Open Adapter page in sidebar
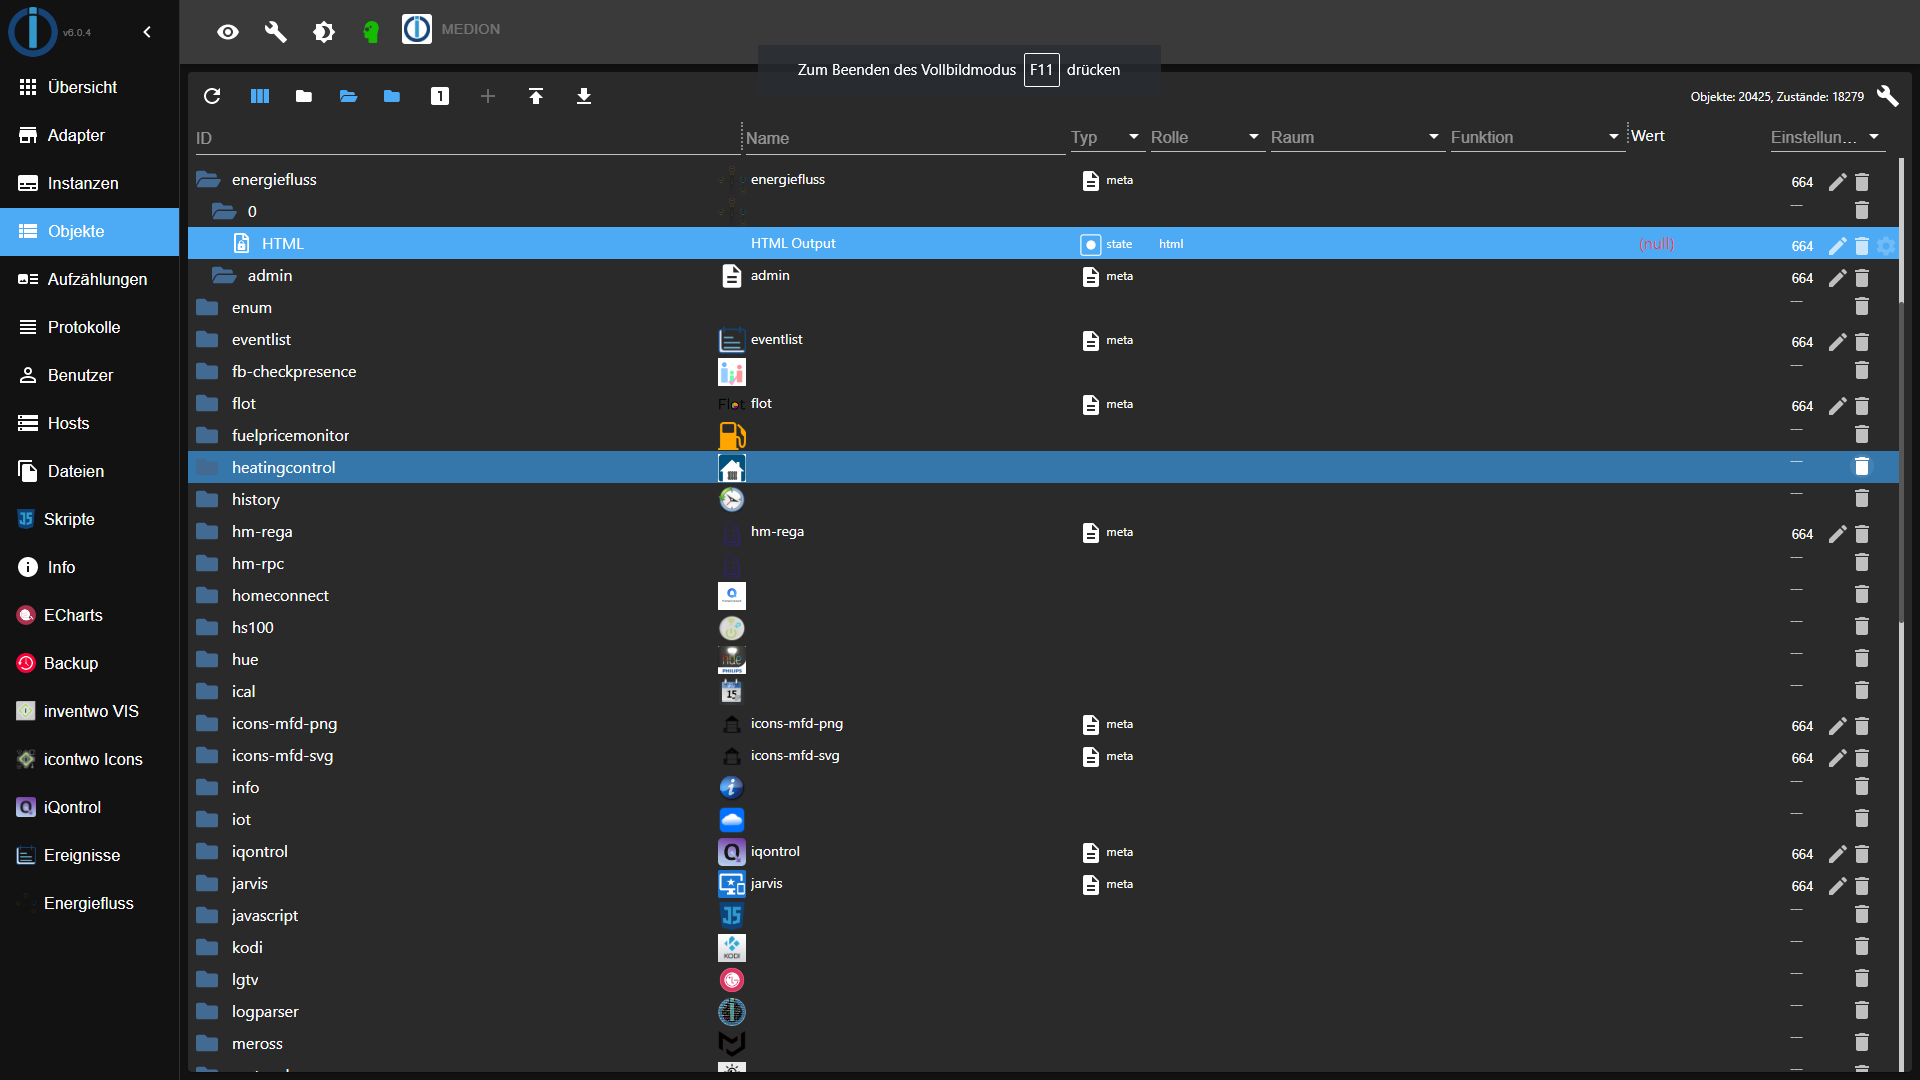 pyautogui.click(x=89, y=135)
